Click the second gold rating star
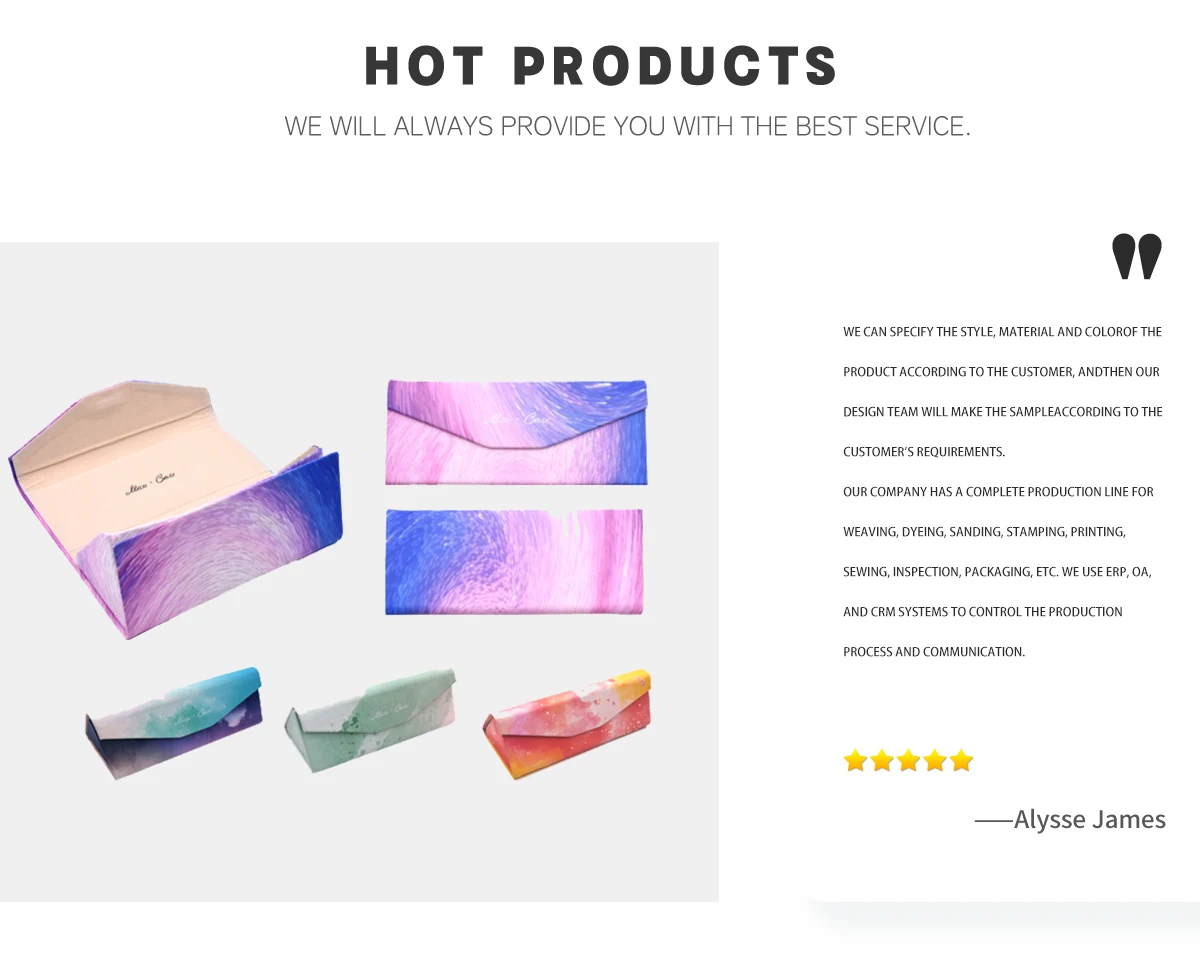The height and width of the screenshot is (960, 1200). click(882, 761)
